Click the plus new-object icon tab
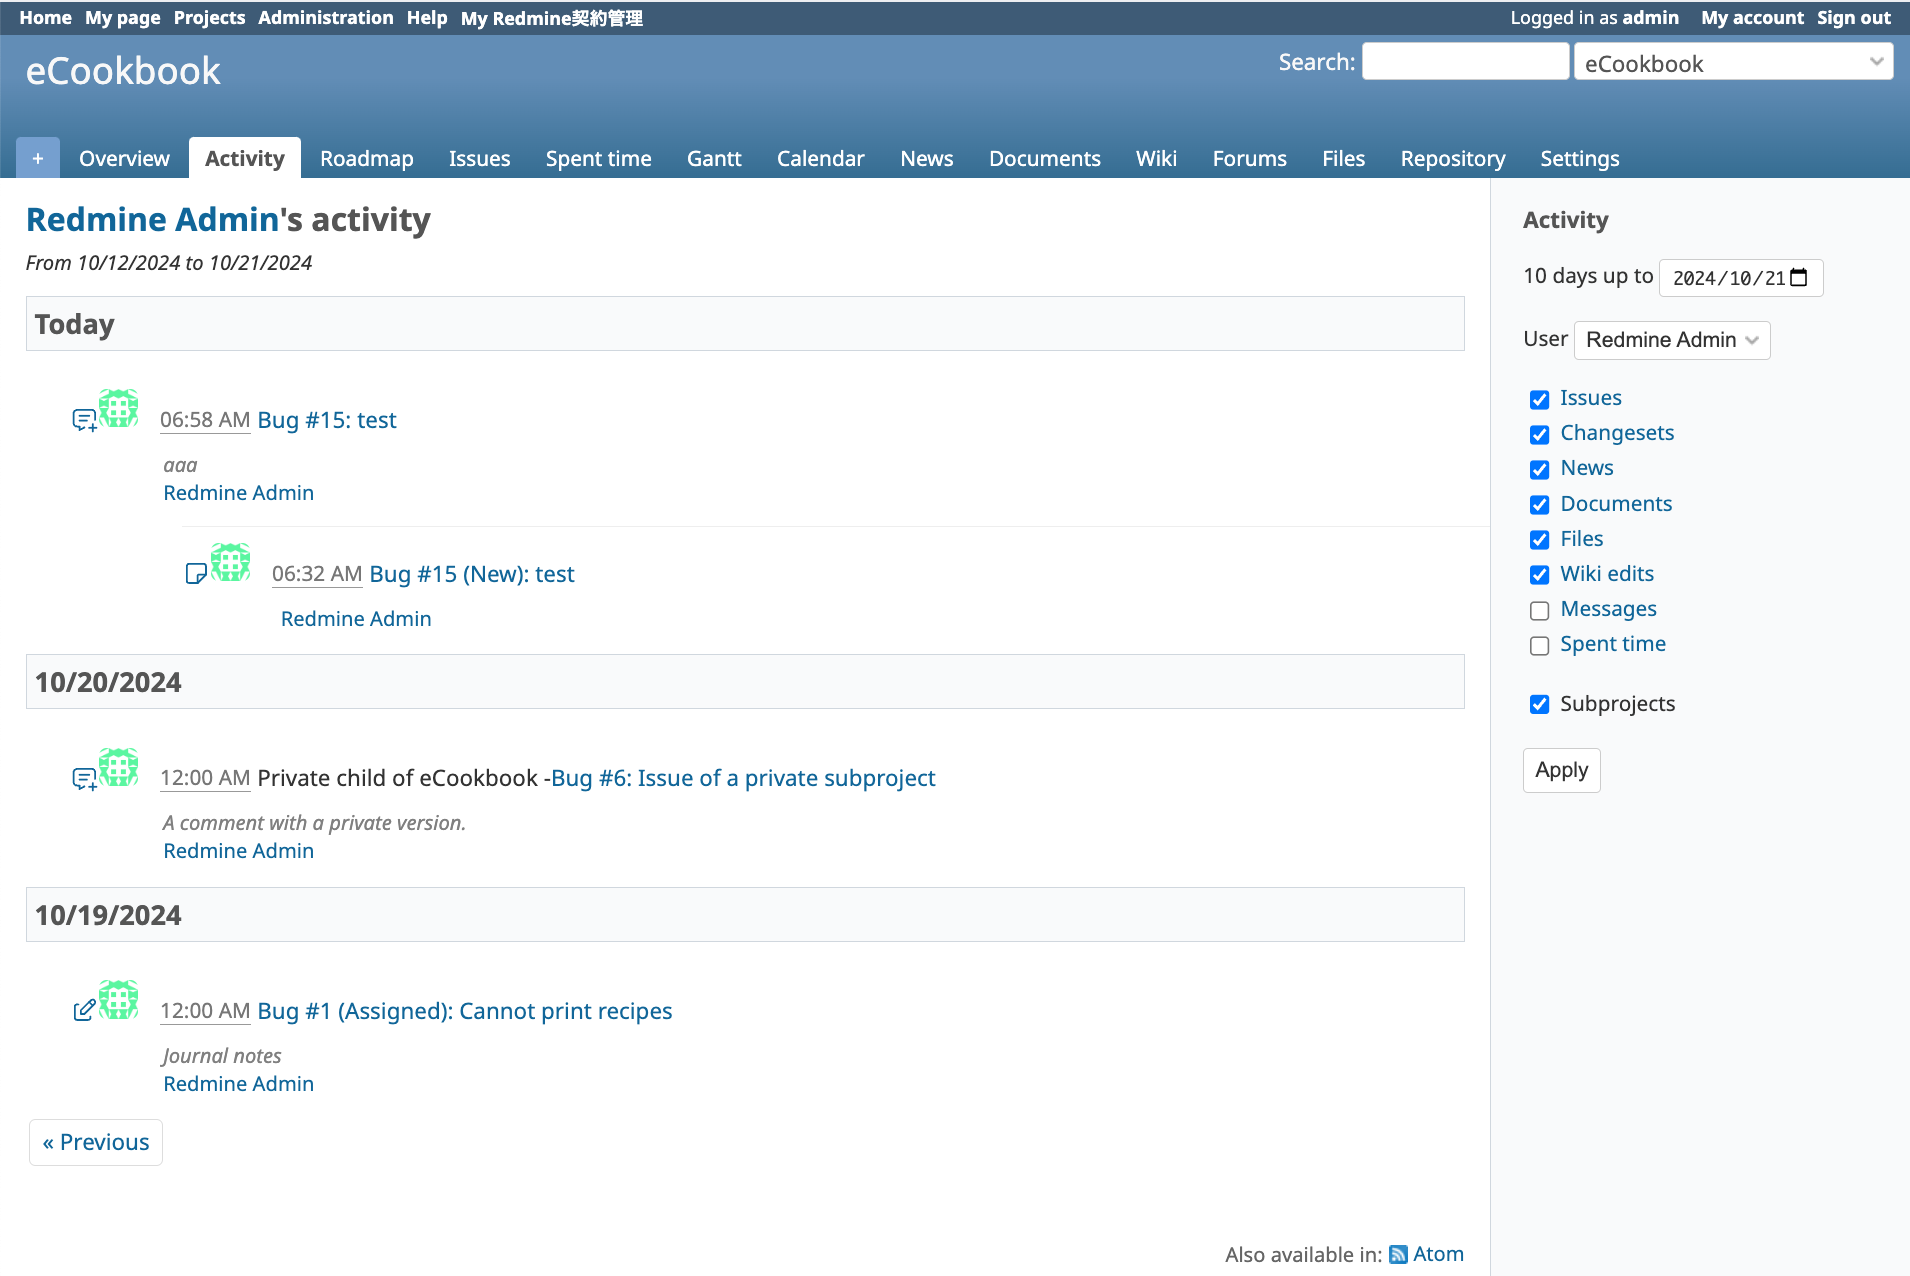 point(38,158)
